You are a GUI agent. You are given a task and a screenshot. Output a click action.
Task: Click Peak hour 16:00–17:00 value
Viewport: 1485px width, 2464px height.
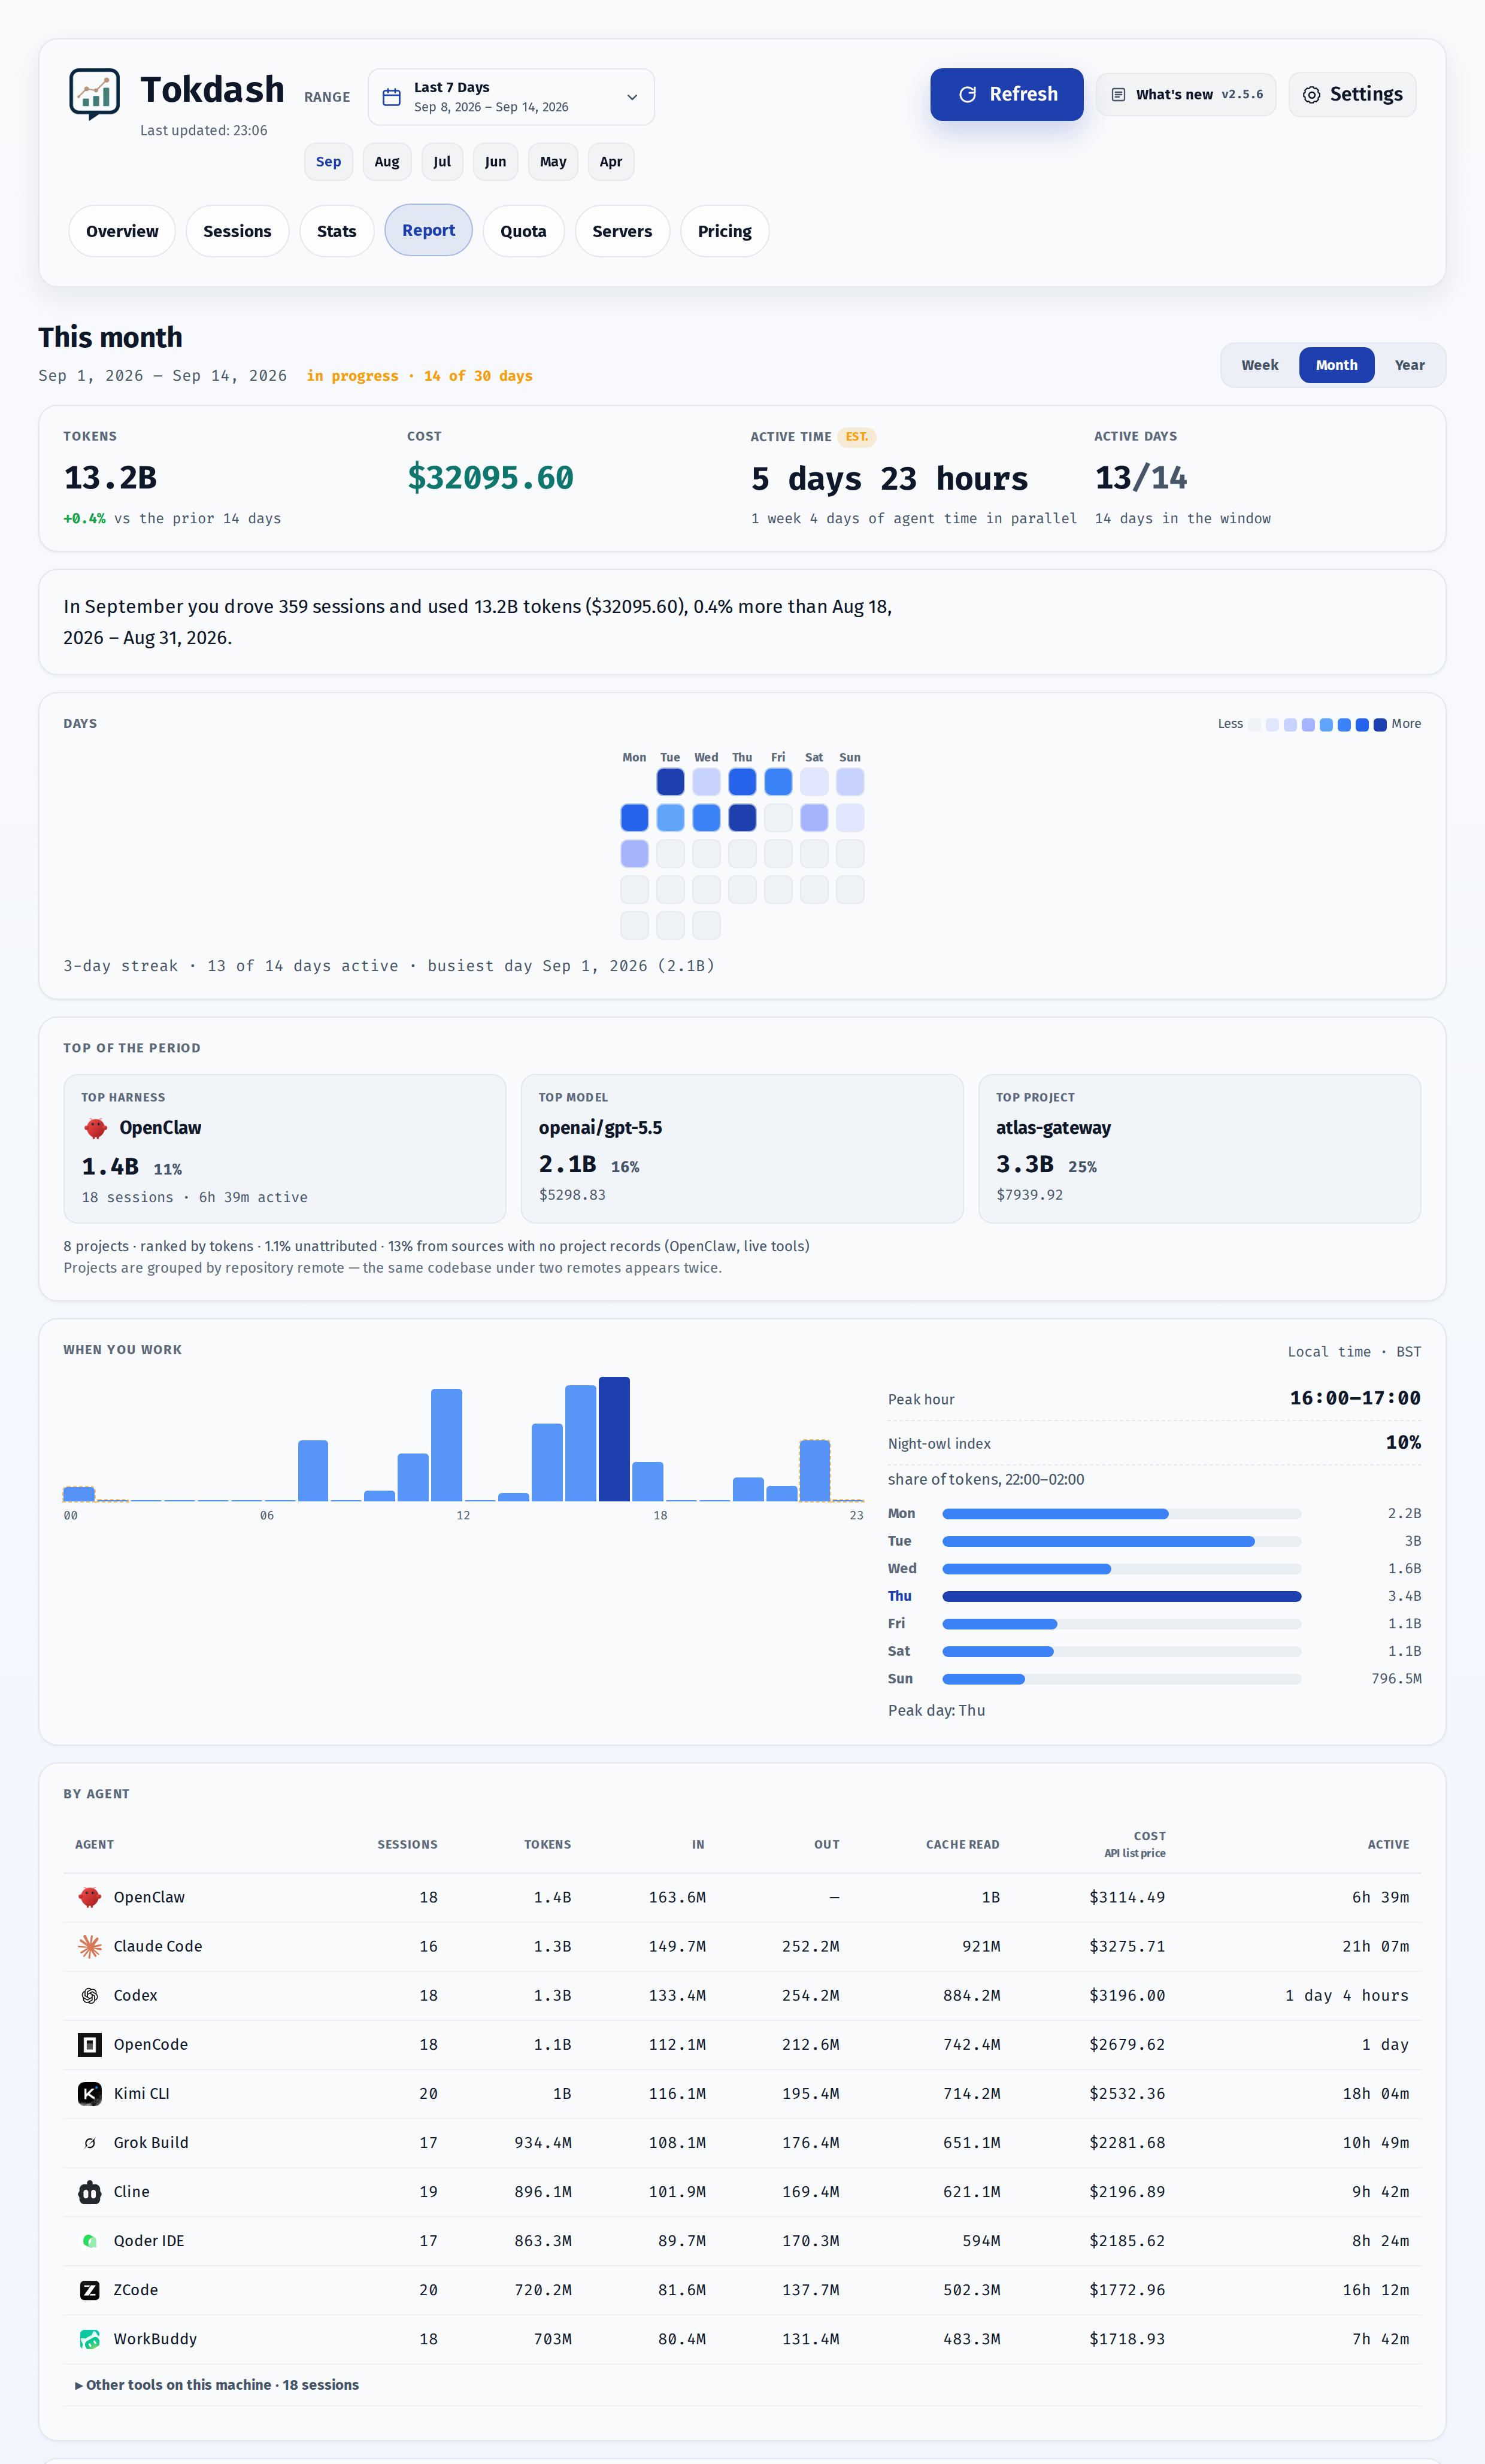1355,1398
